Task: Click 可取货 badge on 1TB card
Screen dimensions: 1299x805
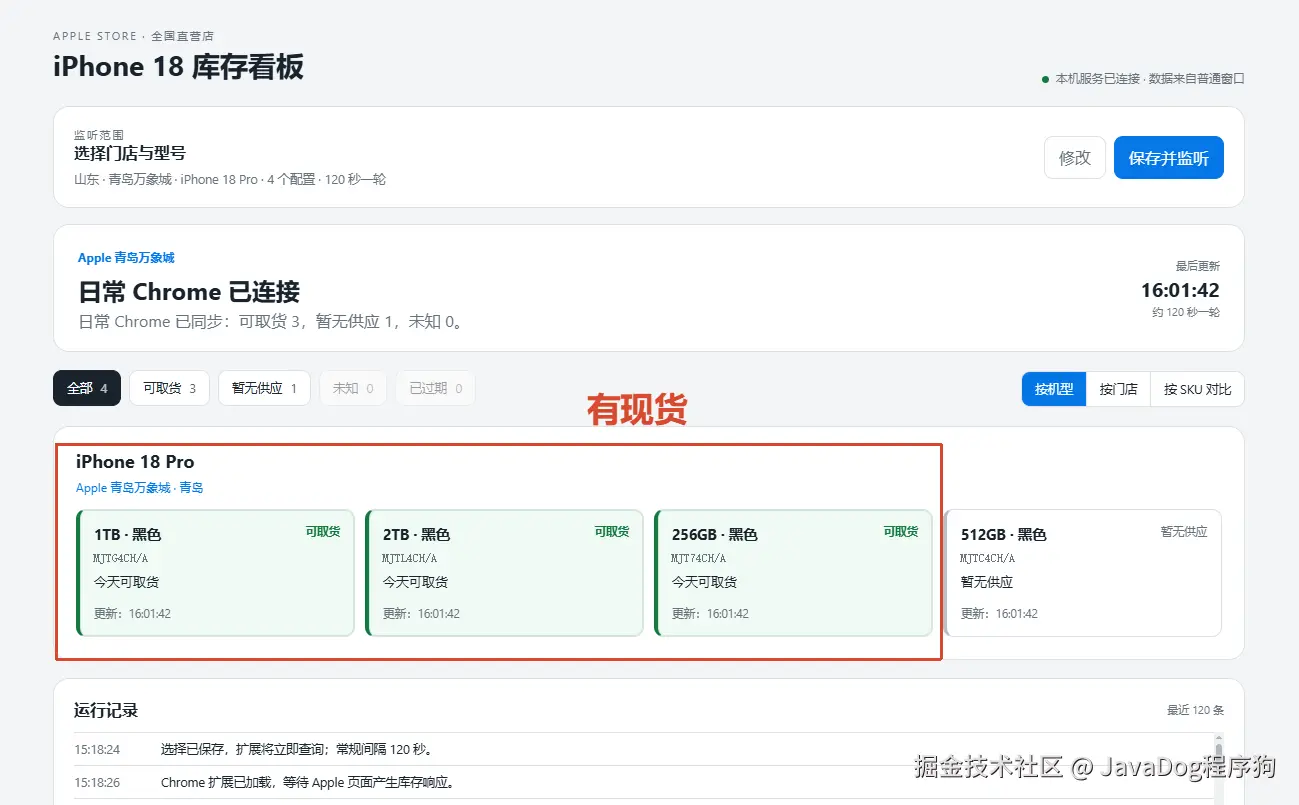Action: point(323,532)
